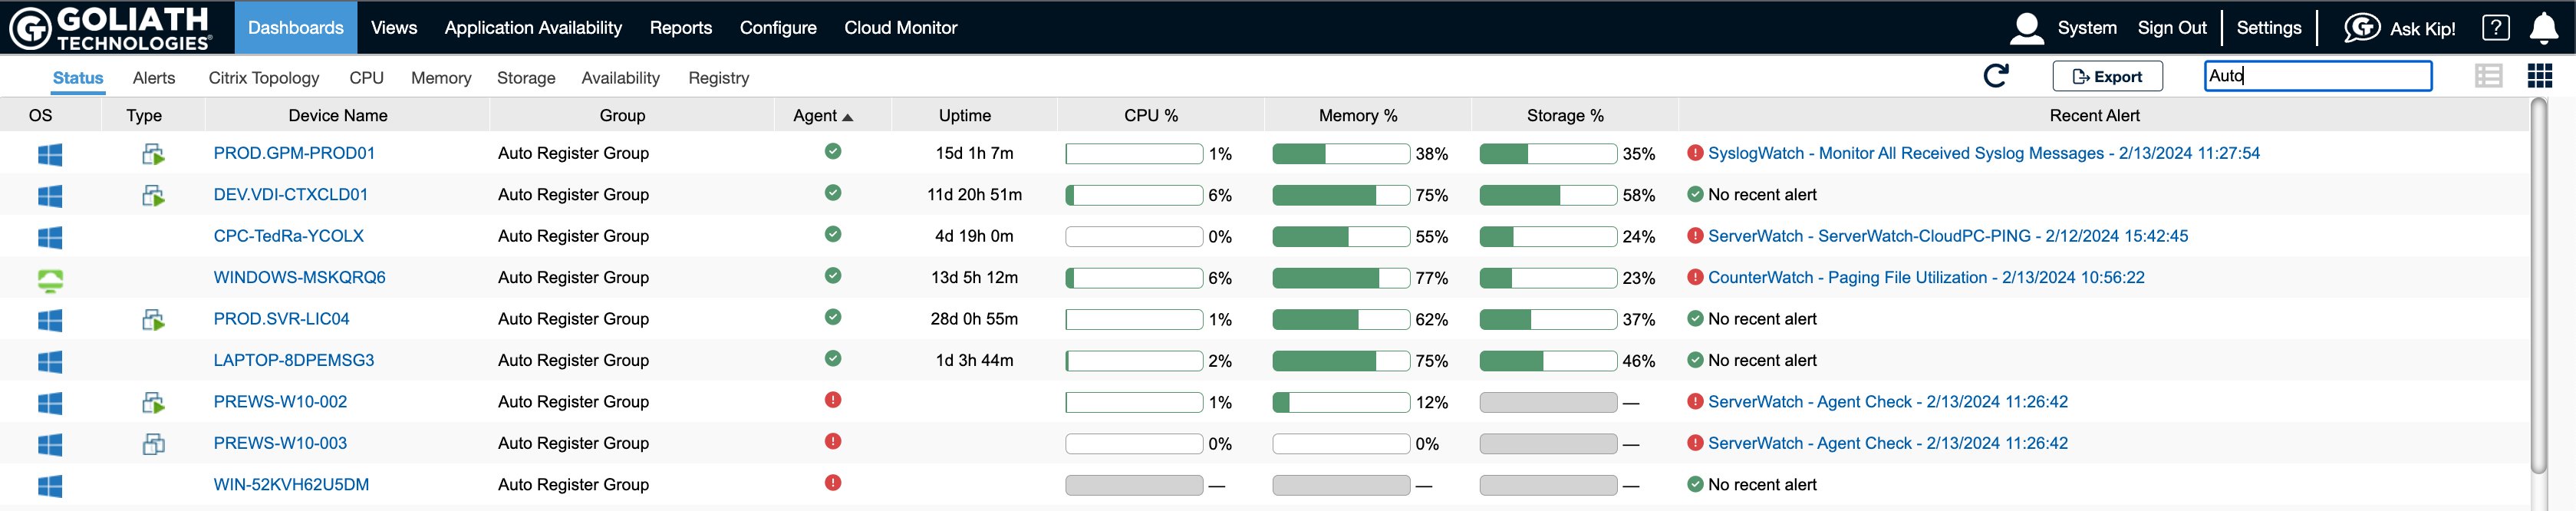The image size is (2576, 511).
Task: Select the virtual desktop OS icon for WINDOWS-MSKQRQ6
Action: pyautogui.click(x=50, y=278)
